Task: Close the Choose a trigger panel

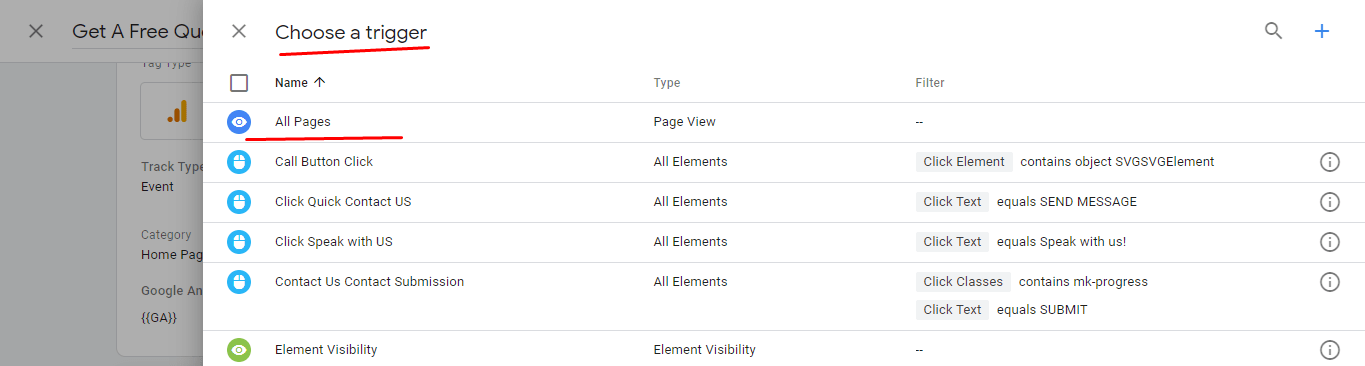Action: pos(239,31)
